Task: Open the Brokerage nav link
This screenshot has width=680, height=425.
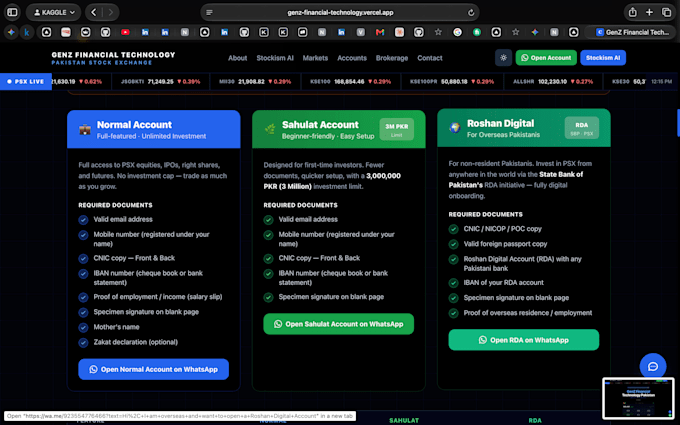Action: 392,58
